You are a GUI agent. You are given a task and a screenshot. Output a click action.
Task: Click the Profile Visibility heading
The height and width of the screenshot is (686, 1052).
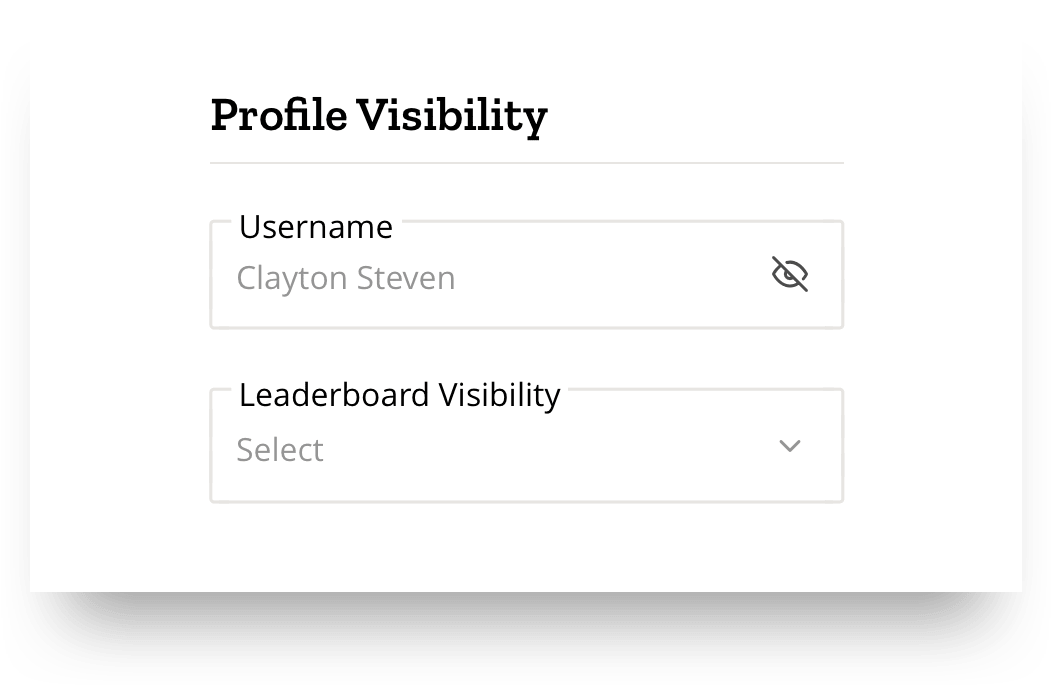(379, 116)
